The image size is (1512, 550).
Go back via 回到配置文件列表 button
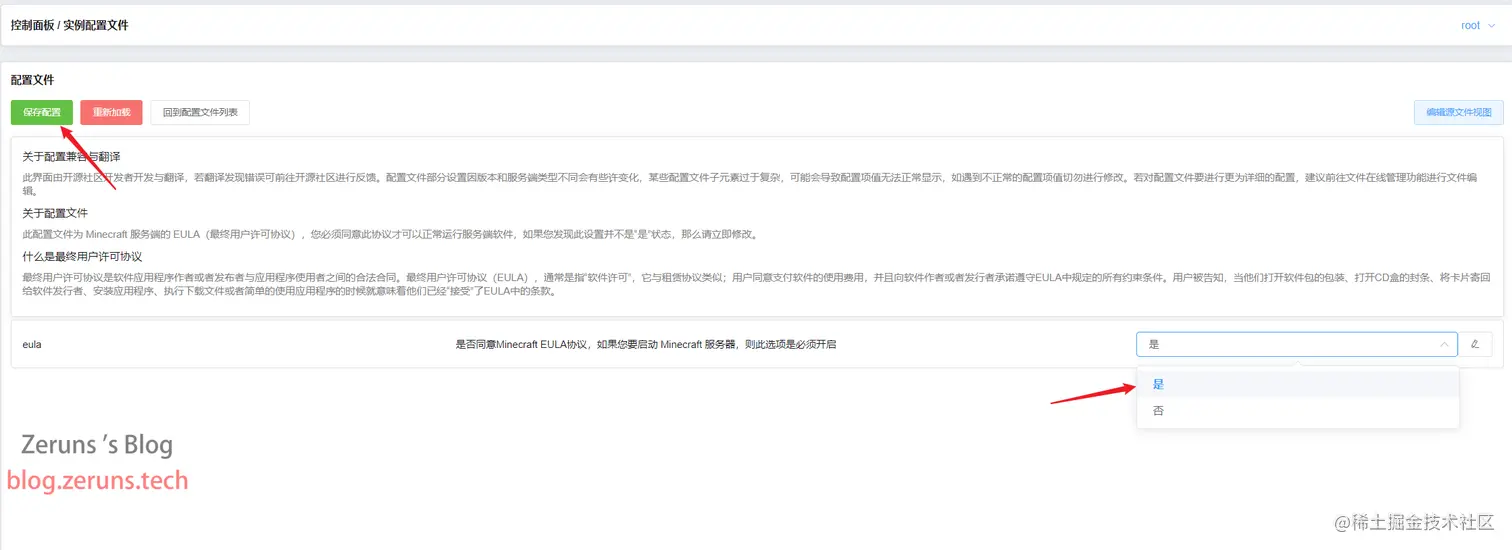coord(200,113)
